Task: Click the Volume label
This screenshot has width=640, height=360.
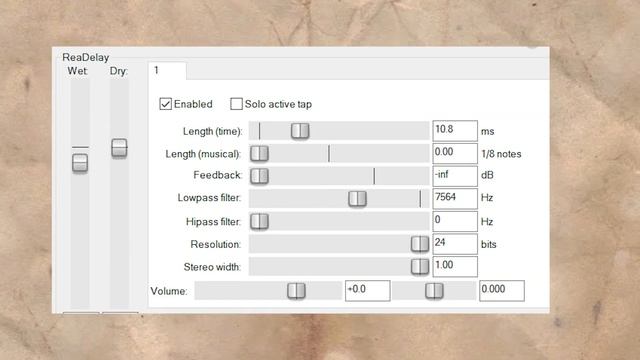Action: (169, 291)
